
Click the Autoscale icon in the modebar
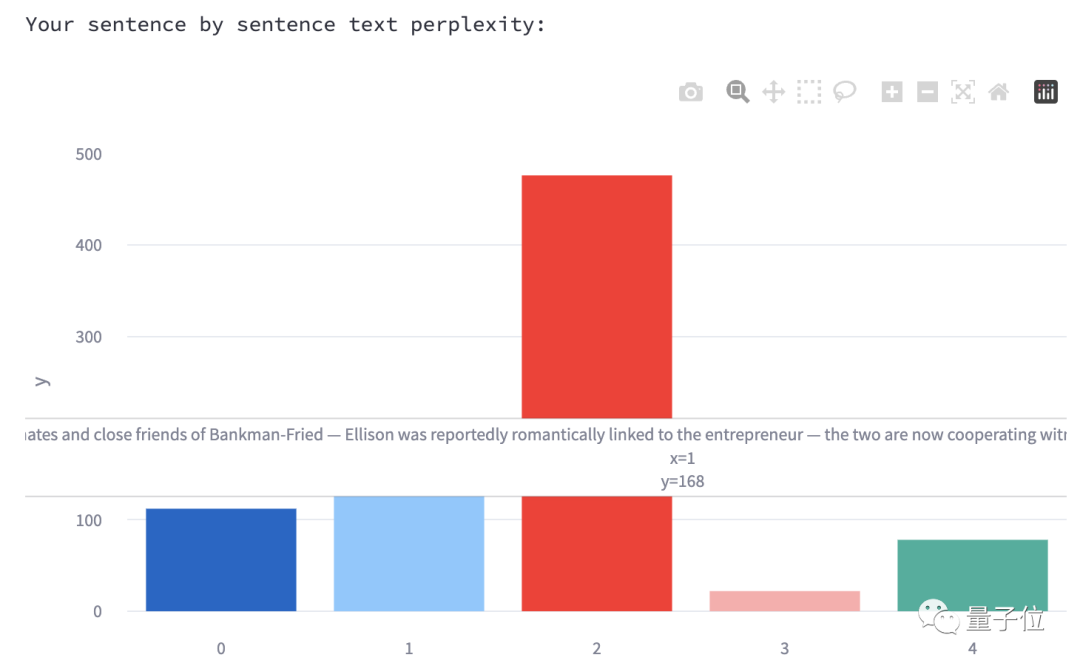962,93
